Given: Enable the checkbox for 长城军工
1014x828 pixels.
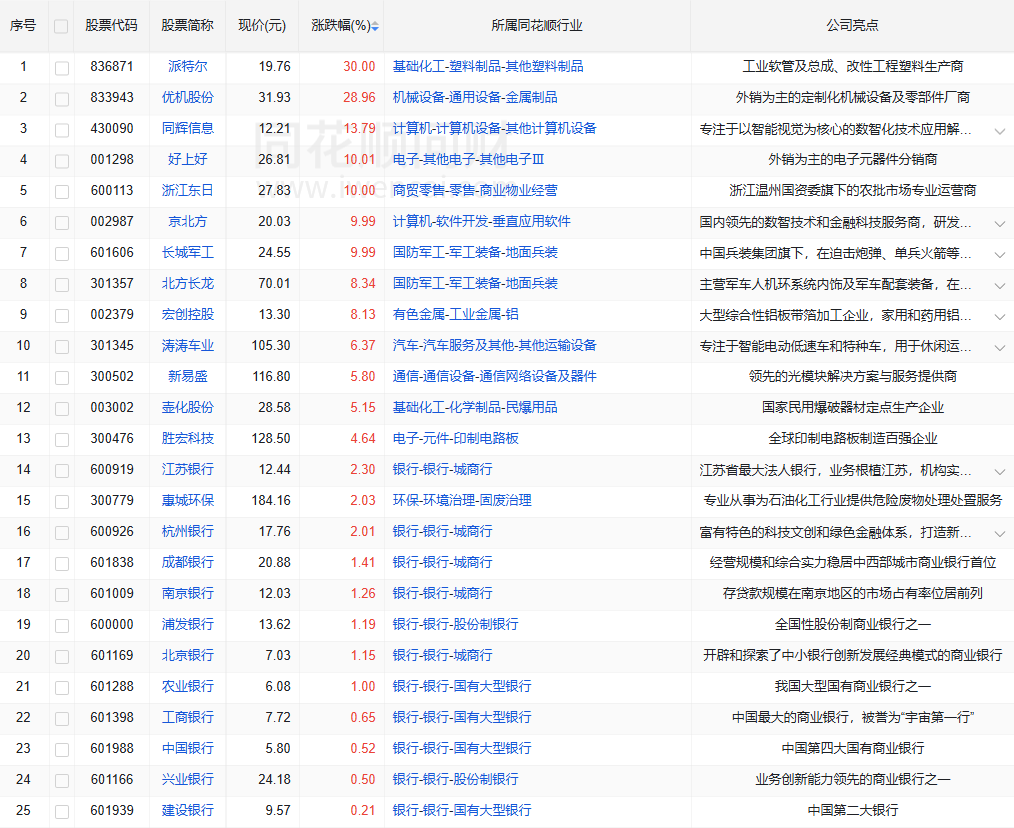Looking at the screenshot, I should point(62,254).
